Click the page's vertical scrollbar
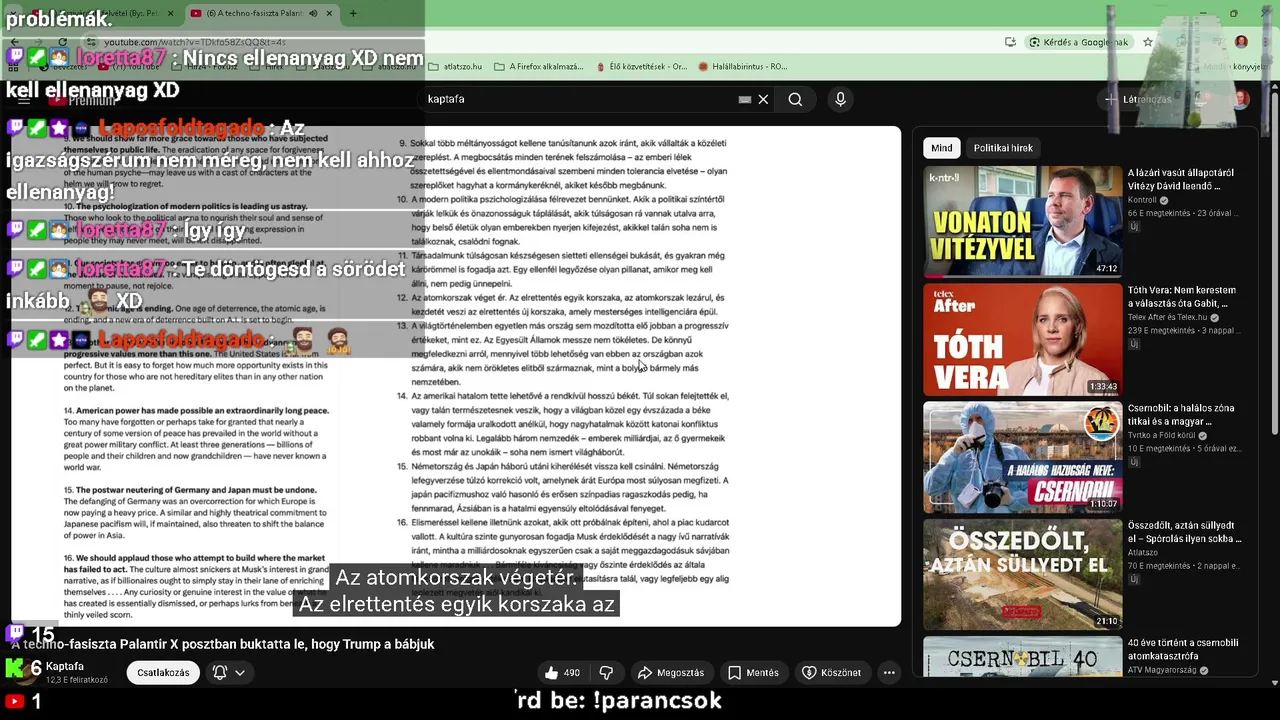Viewport: 1280px width, 720px height. [x=1274, y=264]
